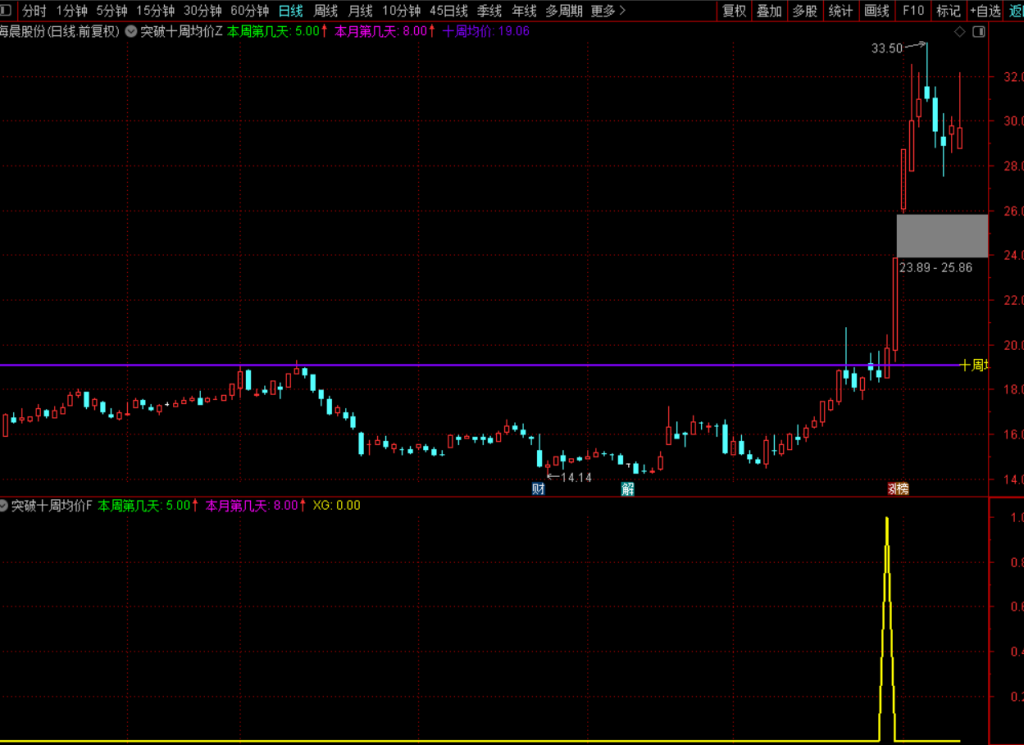Image resolution: width=1024 pixels, height=745 pixels.
Task: Open the 画线 drawing tools
Action: point(876,10)
